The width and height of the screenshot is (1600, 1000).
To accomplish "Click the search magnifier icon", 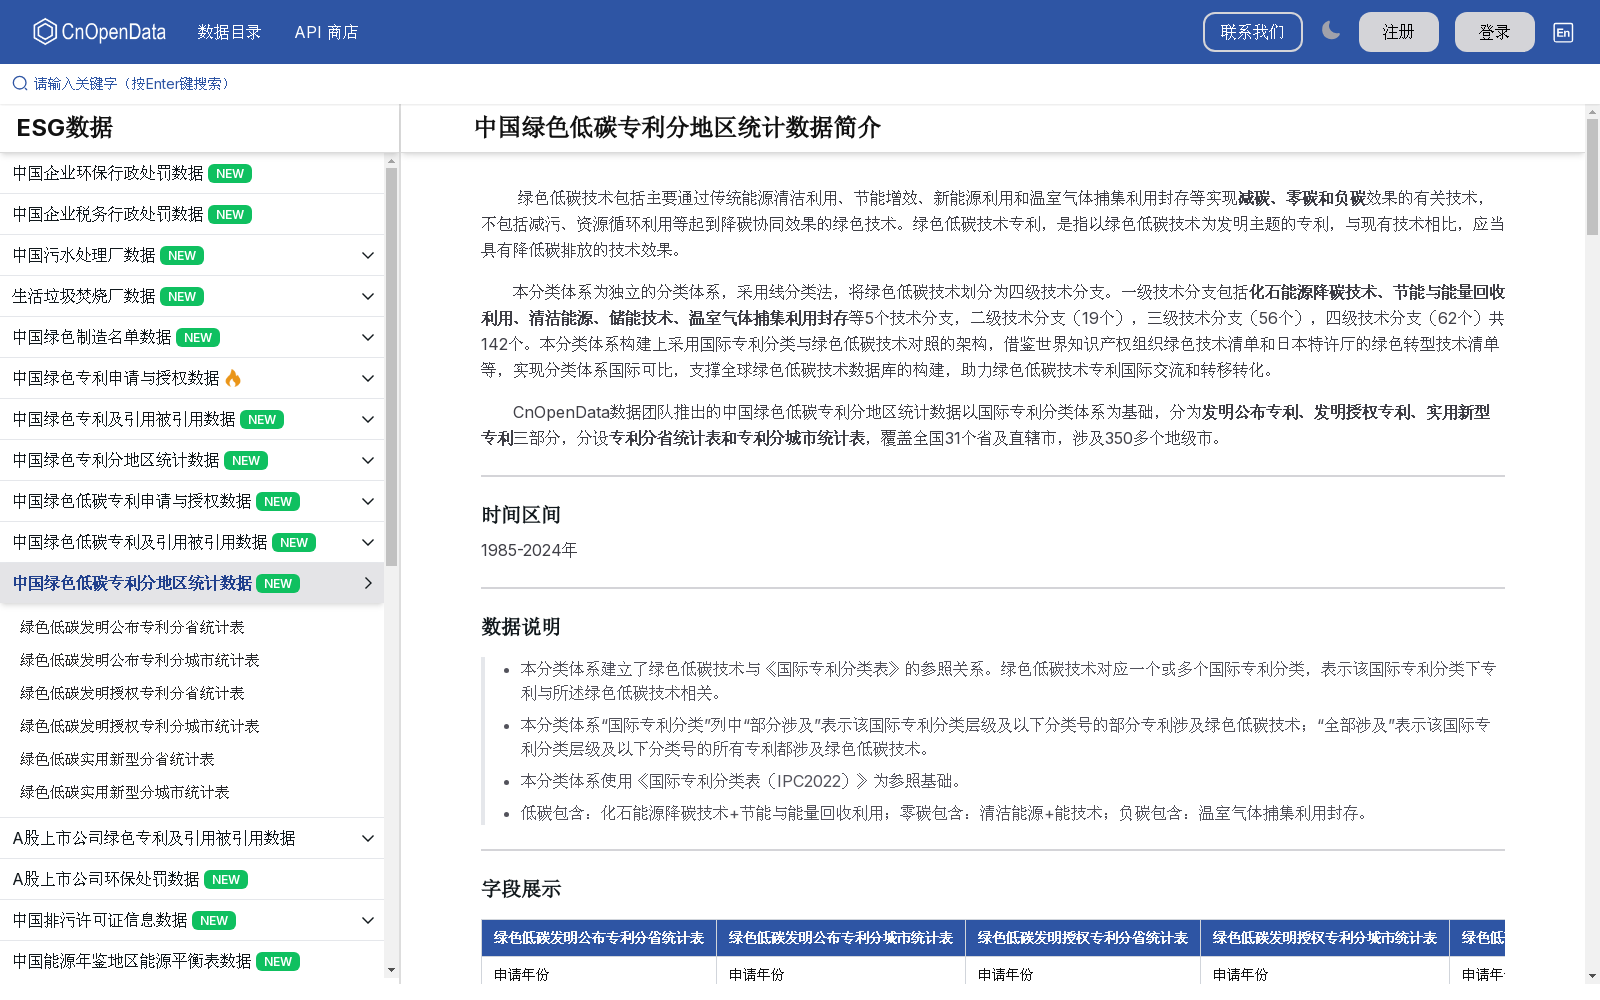I will [19, 84].
